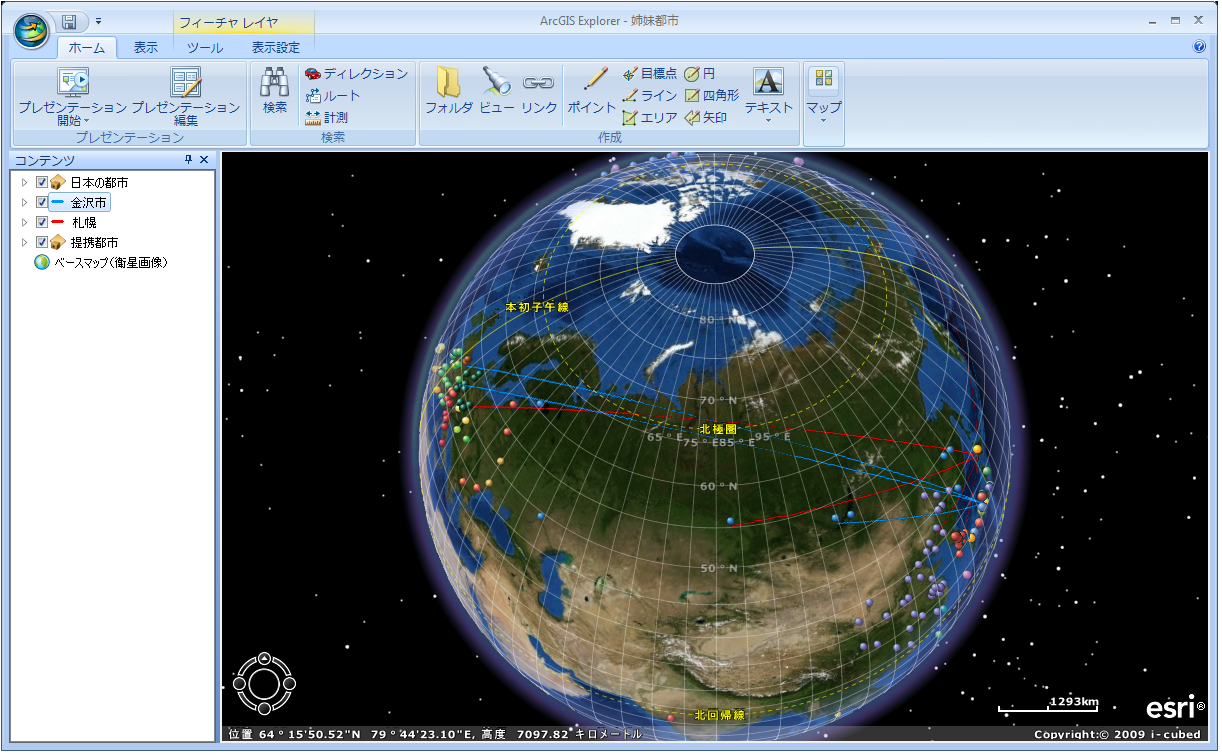1222x756 pixels.
Task: Select the 提携都市 layer name
Action: click(94, 242)
